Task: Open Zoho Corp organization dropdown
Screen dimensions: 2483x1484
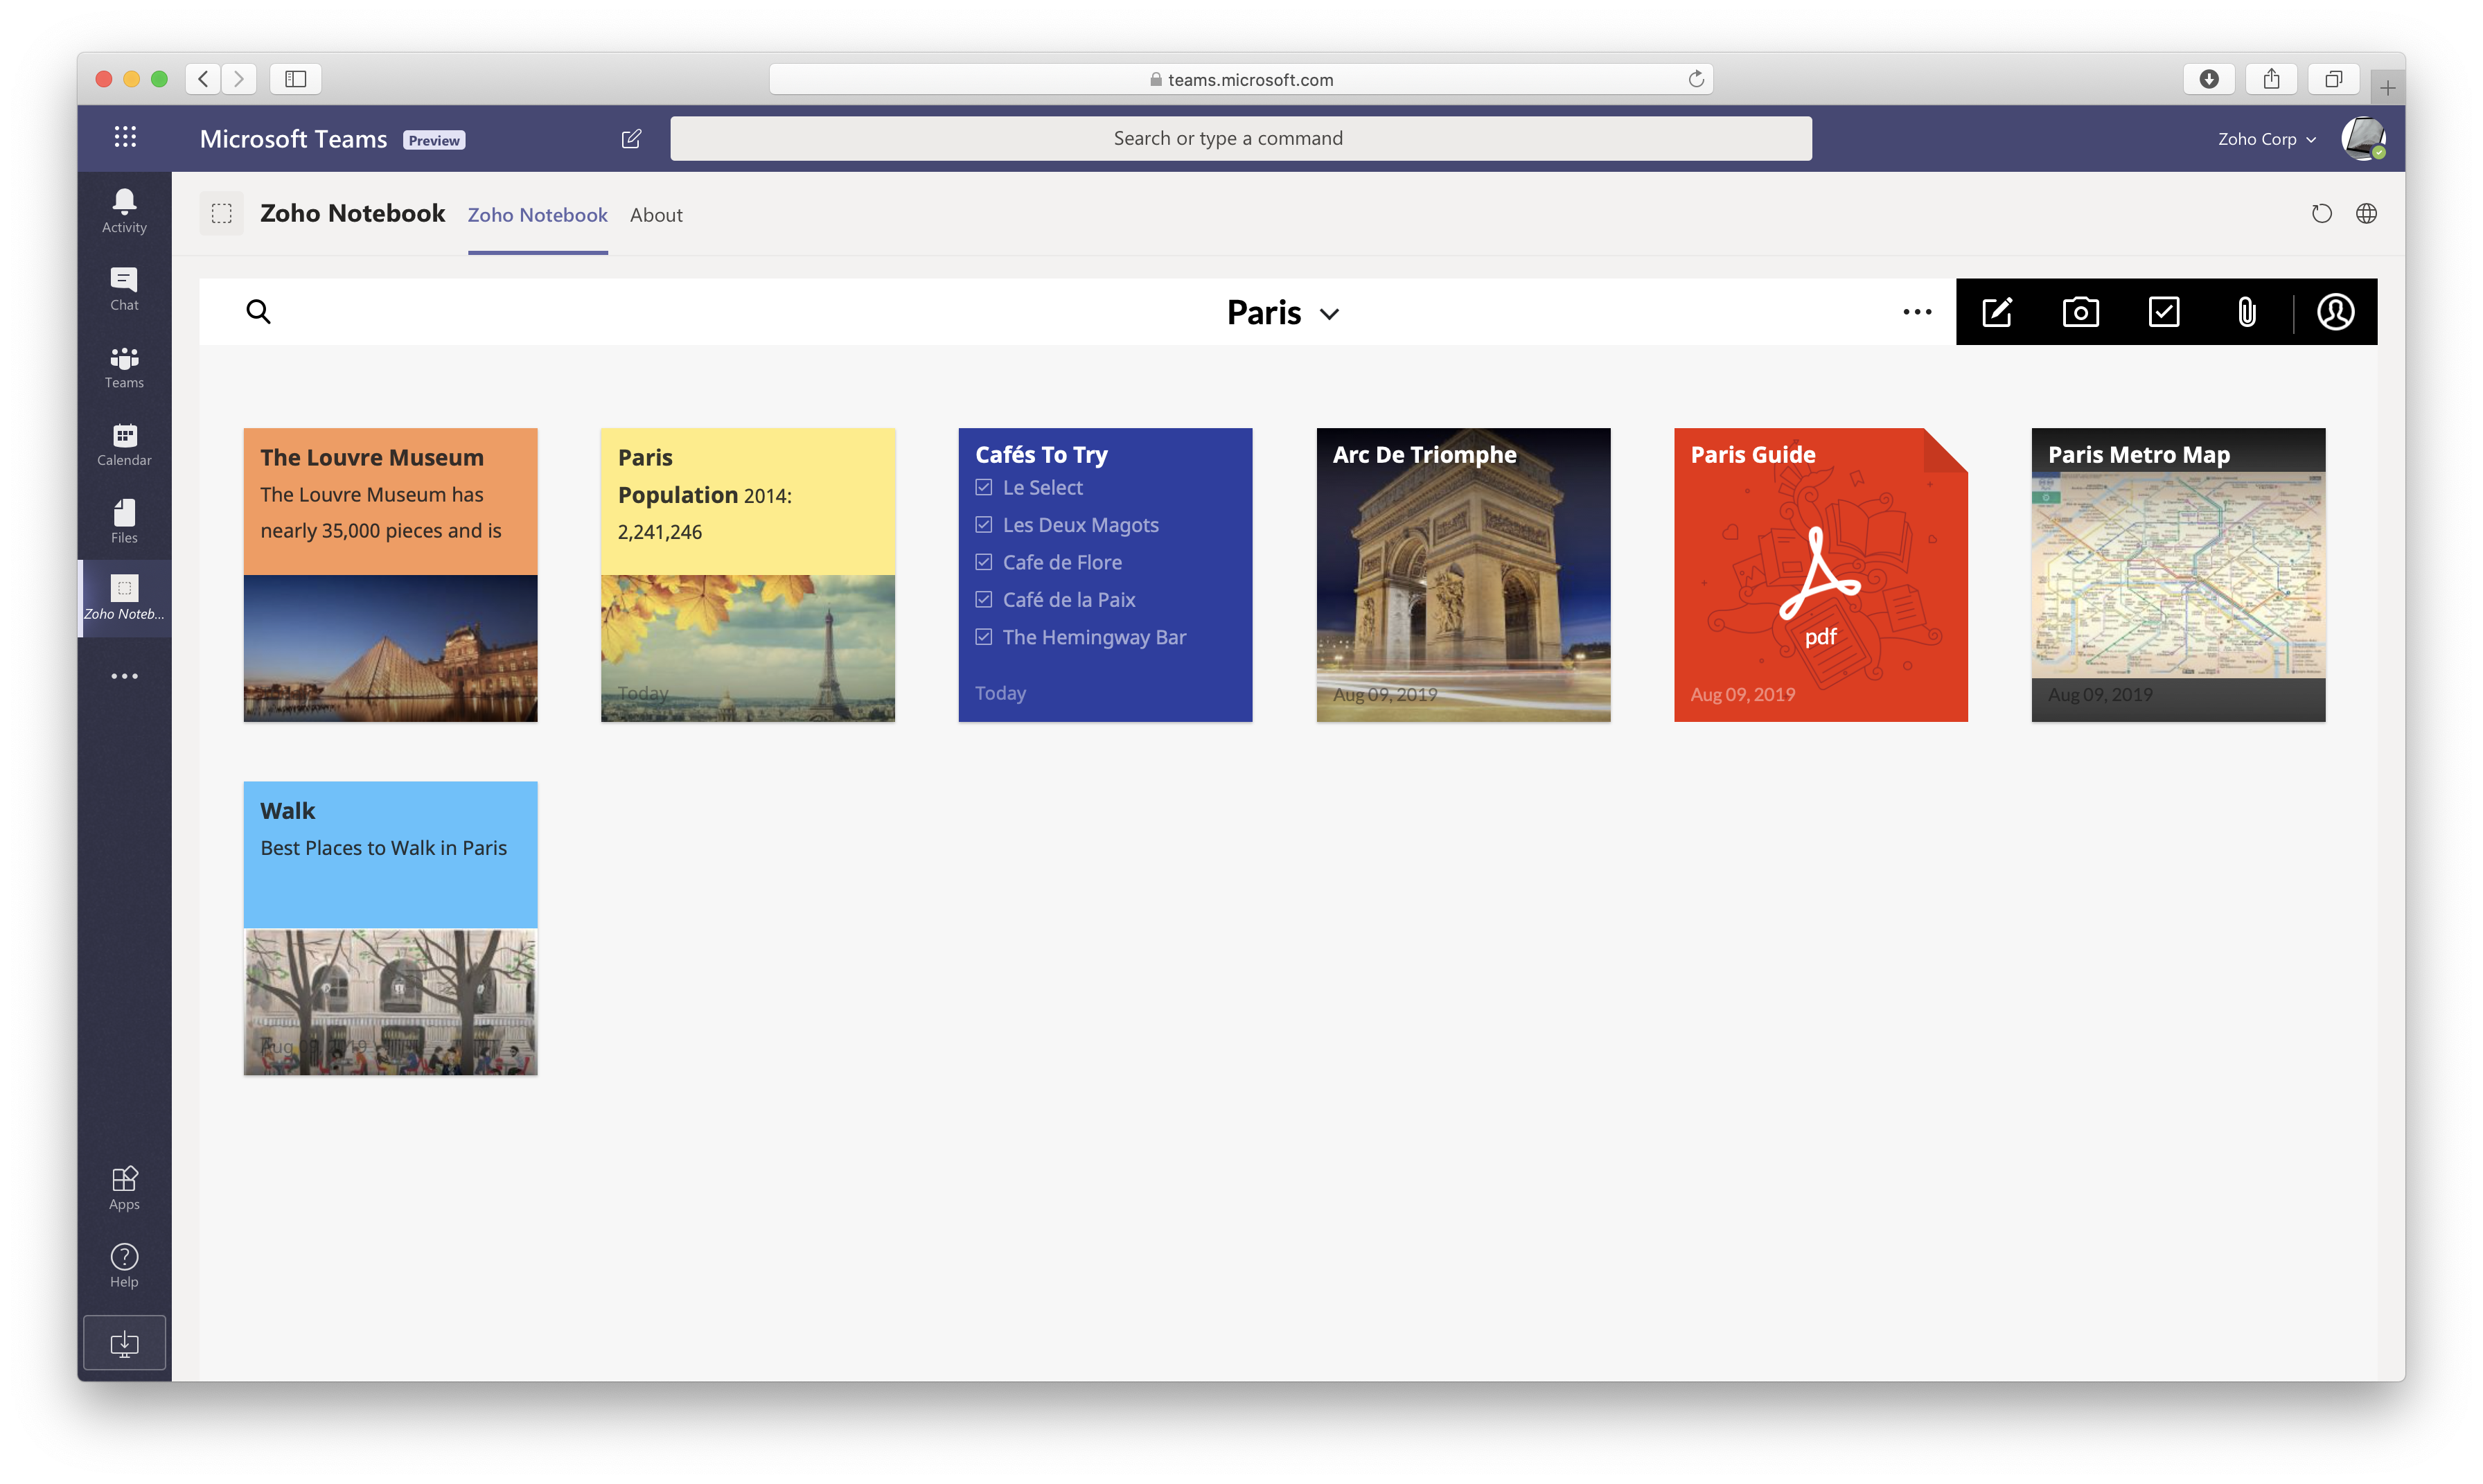Action: [x=2266, y=139]
